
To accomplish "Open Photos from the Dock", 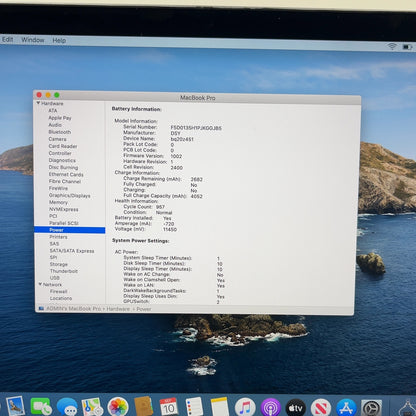I will 118,407.
